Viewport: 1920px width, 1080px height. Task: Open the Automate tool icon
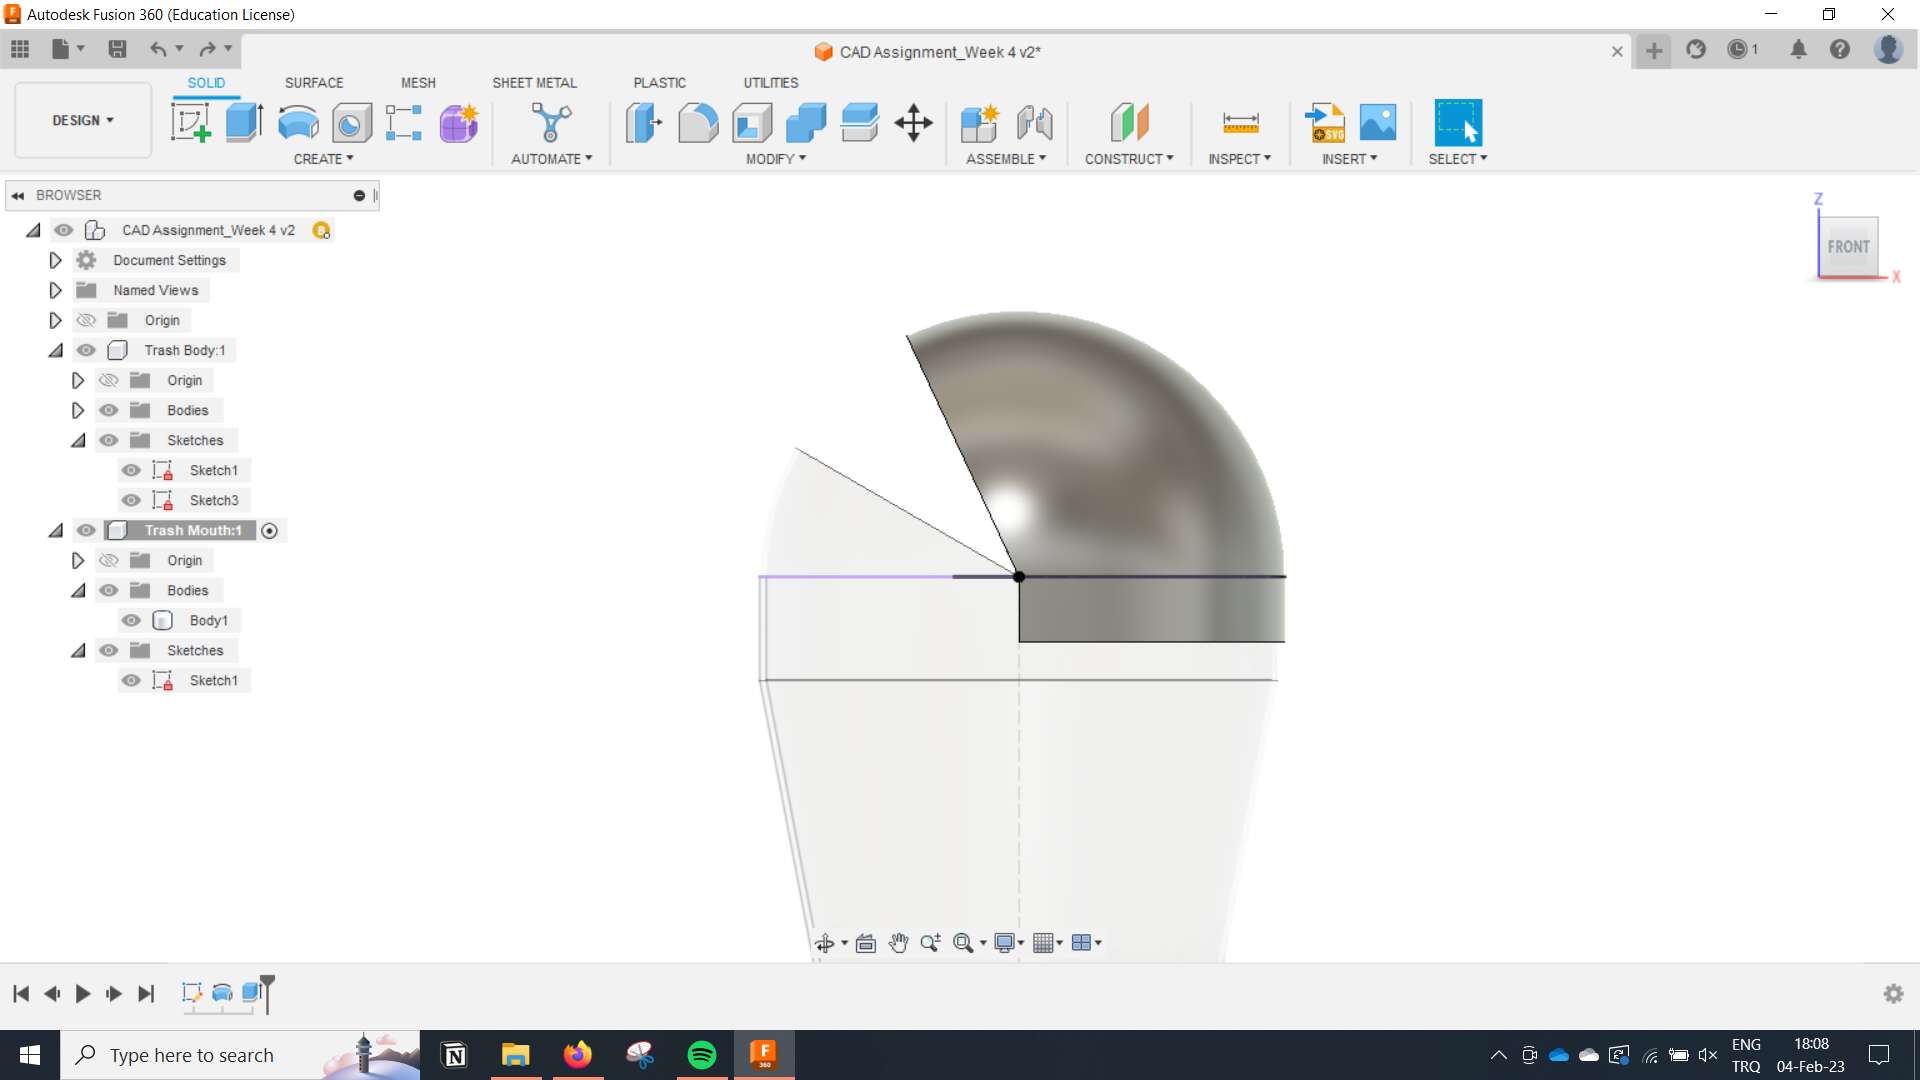click(550, 123)
